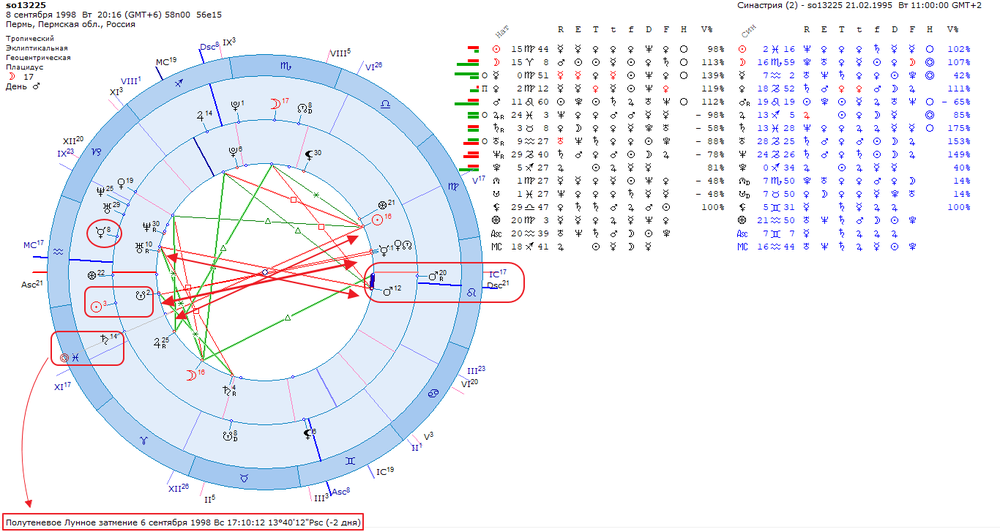The image size is (1000, 532).
Task: Select the 'Dsc8' cusp label
Action: point(209,47)
